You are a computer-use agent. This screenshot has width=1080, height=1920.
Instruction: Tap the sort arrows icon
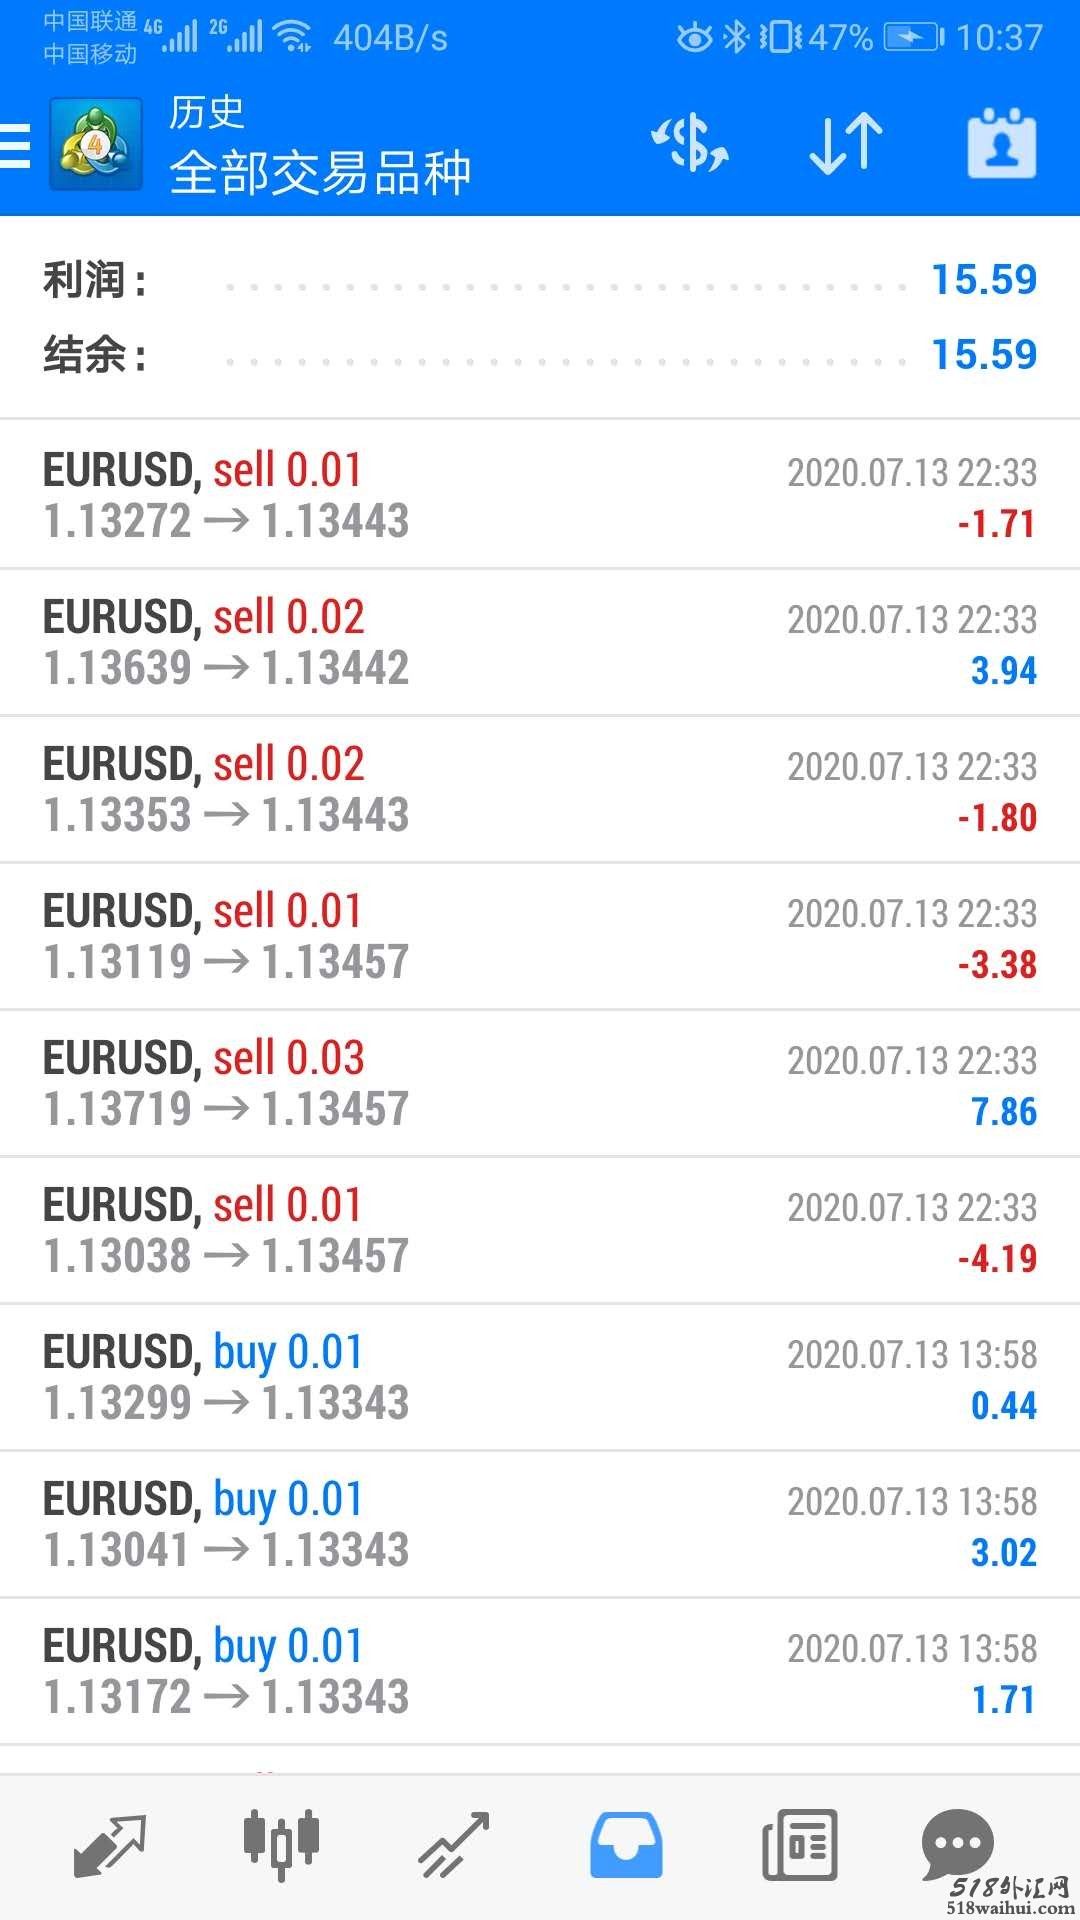[x=845, y=143]
